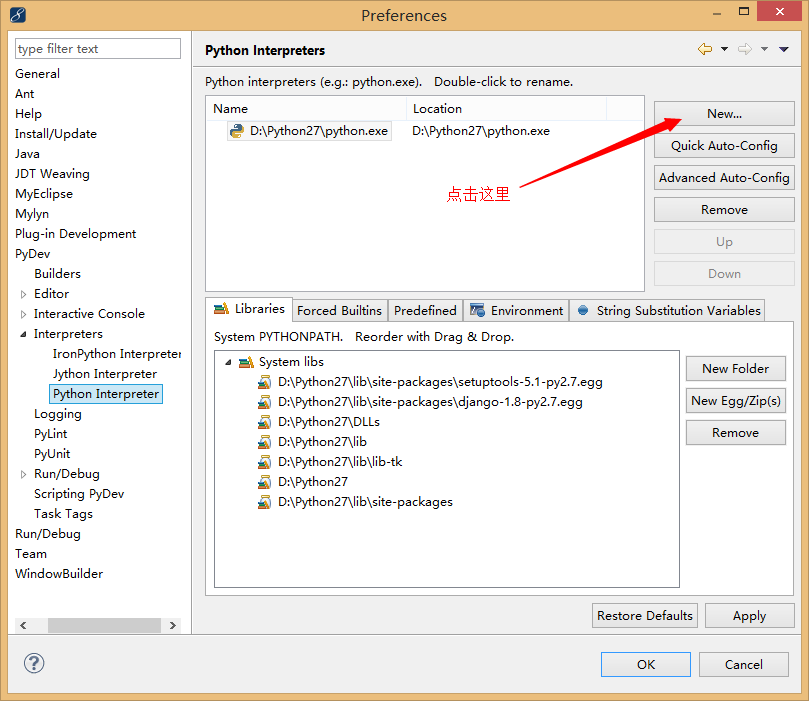Screen dimensions: 809x701
Task: Click the Apply button
Action: coord(750,615)
